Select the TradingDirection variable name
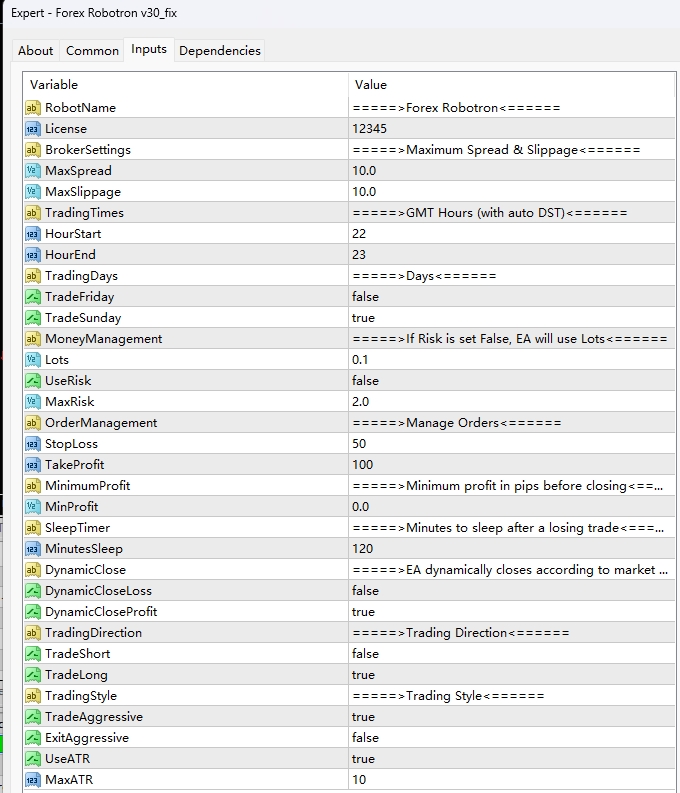The width and height of the screenshot is (680, 793). (94, 633)
